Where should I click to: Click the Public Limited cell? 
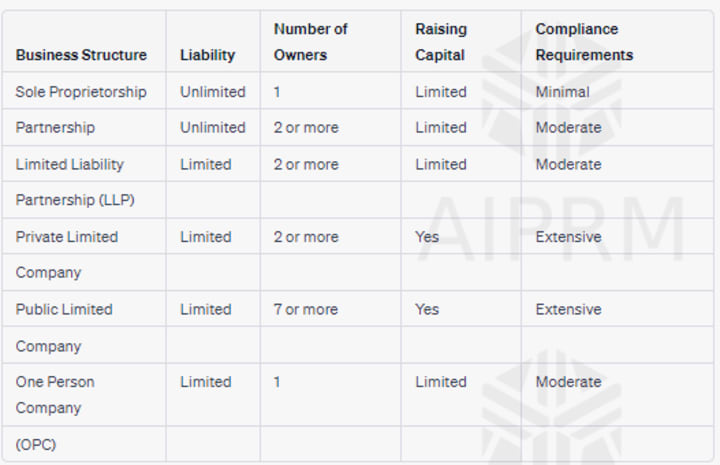[x=64, y=309]
